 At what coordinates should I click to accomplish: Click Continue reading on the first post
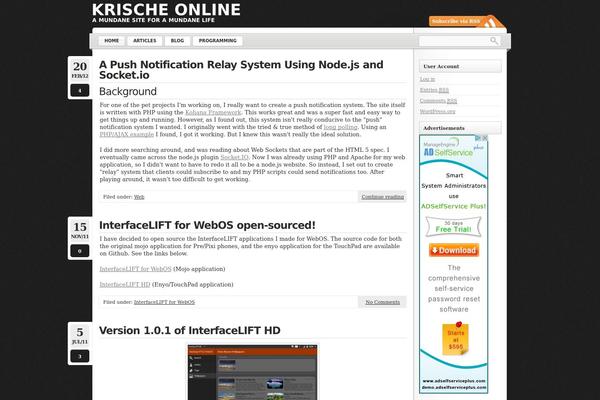[382, 197]
